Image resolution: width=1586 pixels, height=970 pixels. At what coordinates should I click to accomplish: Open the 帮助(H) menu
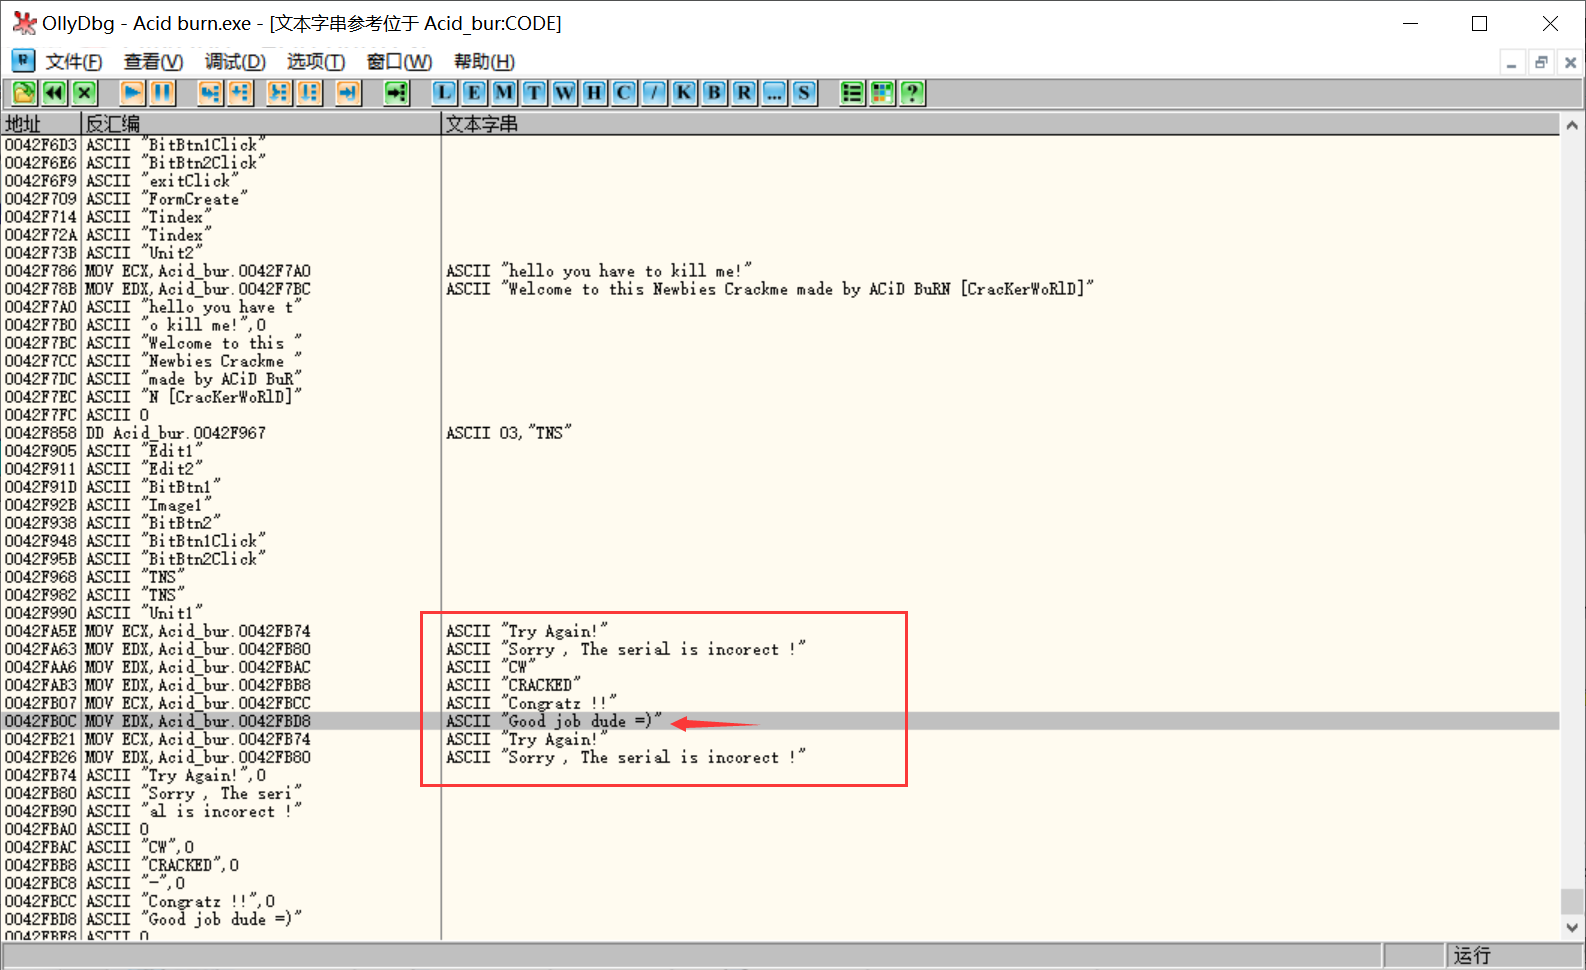(484, 62)
